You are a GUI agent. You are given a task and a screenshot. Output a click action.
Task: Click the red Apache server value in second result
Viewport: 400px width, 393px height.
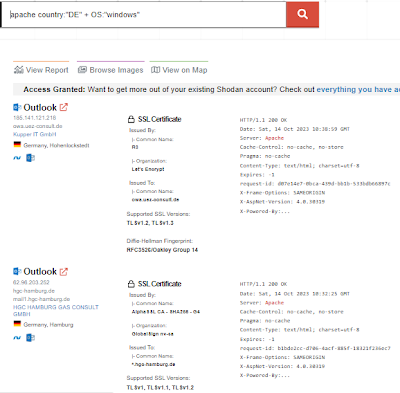pos(274,303)
